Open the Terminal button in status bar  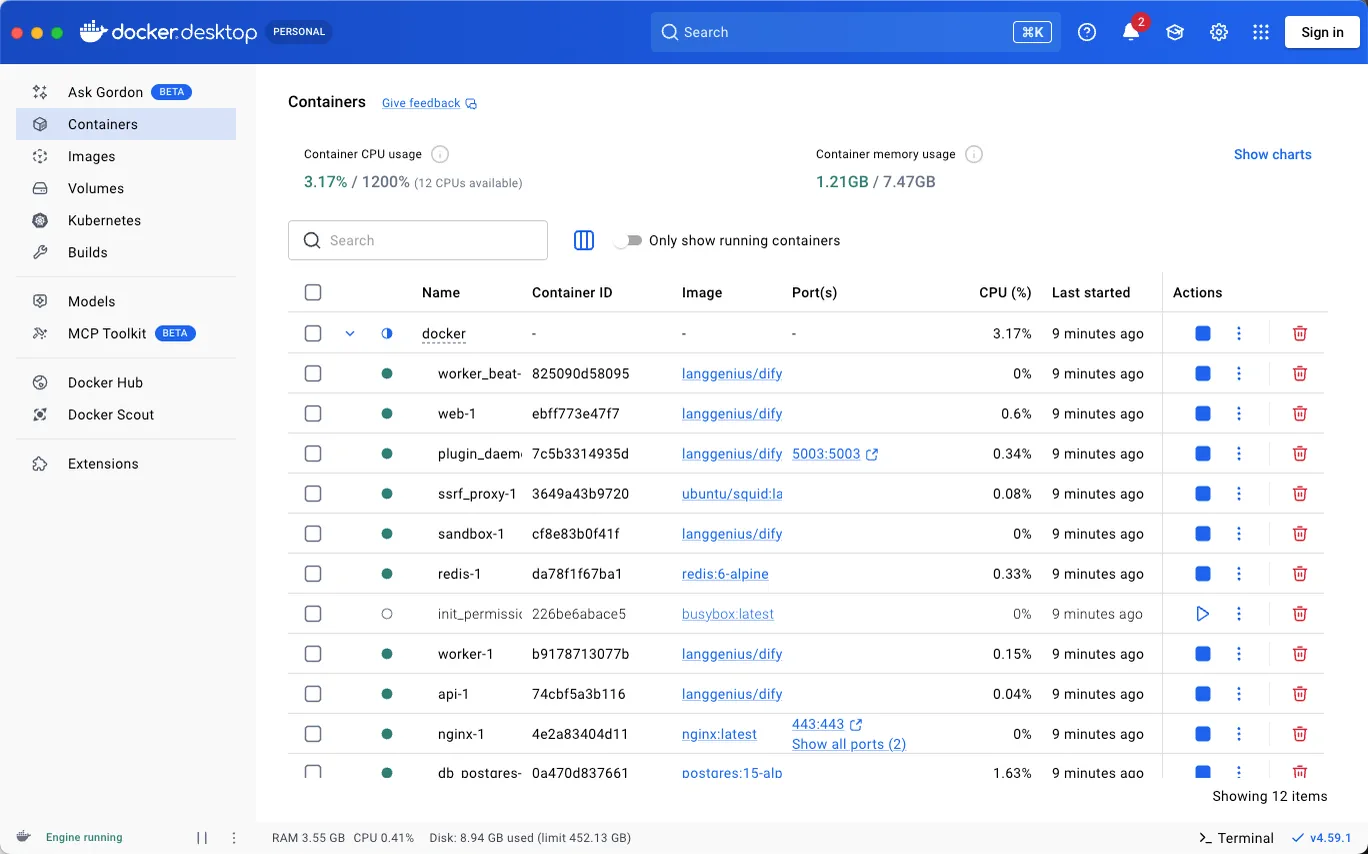pyautogui.click(x=1236, y=838)
